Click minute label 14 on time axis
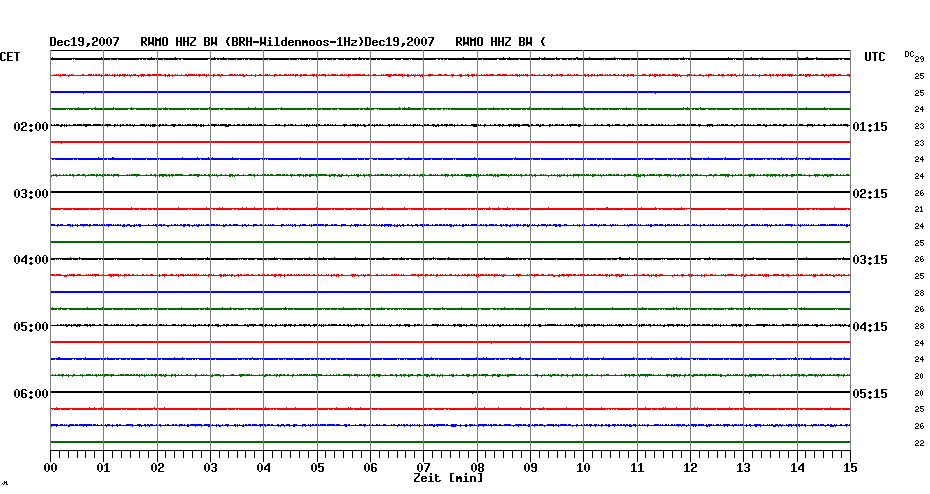 (x=797, y=468)
